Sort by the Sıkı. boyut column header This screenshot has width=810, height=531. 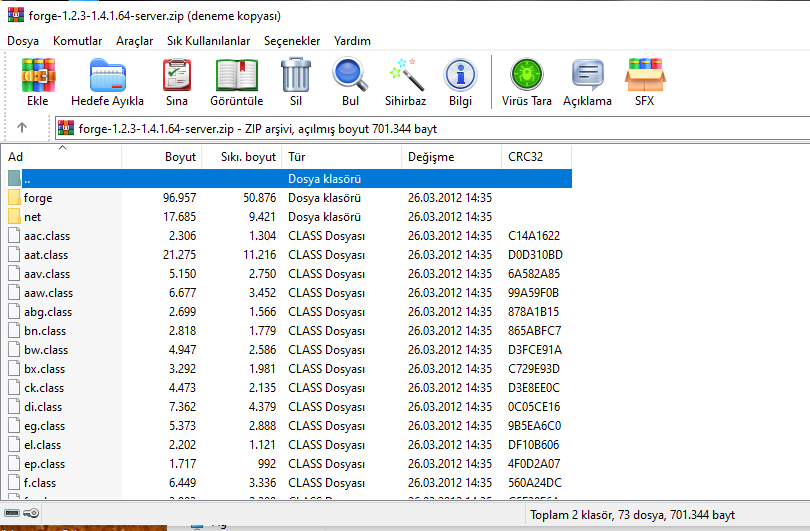tap(242, 157)
